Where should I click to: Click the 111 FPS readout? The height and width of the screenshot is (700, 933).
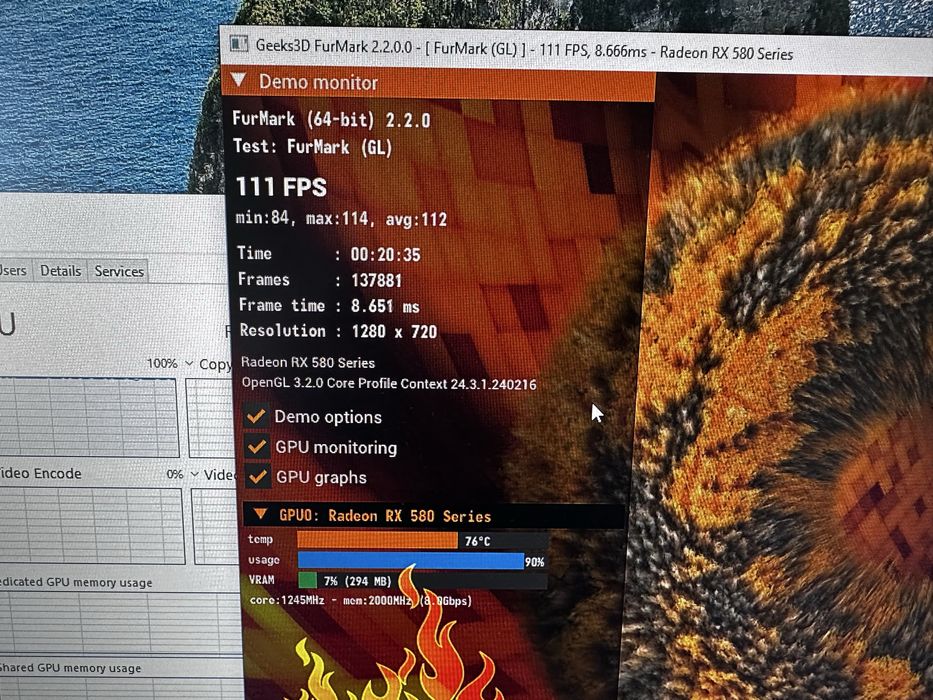tap(281, 186)
